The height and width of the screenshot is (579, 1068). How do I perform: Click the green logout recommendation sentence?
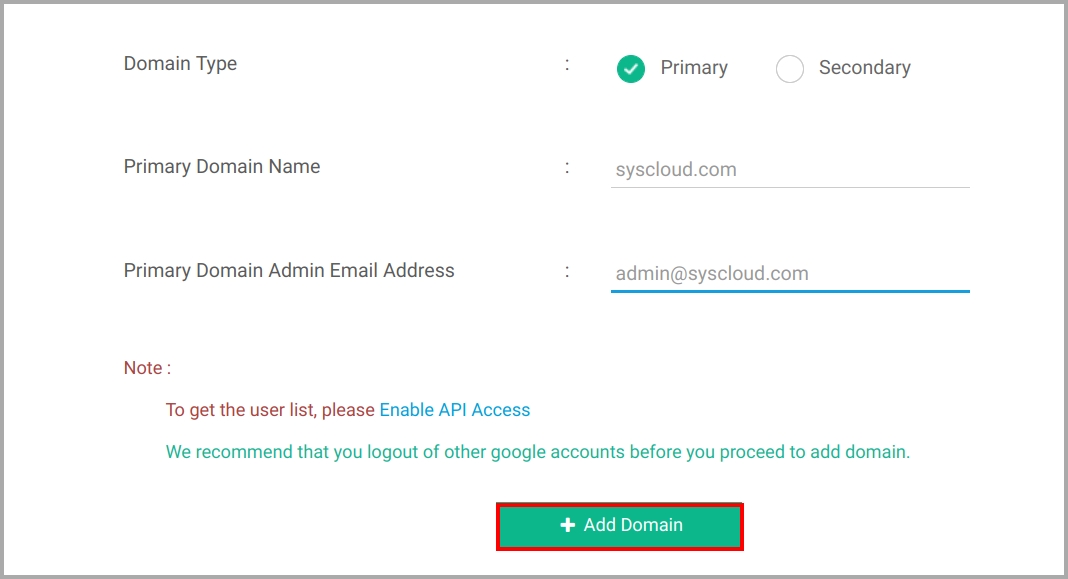click(x=538, y=452)
